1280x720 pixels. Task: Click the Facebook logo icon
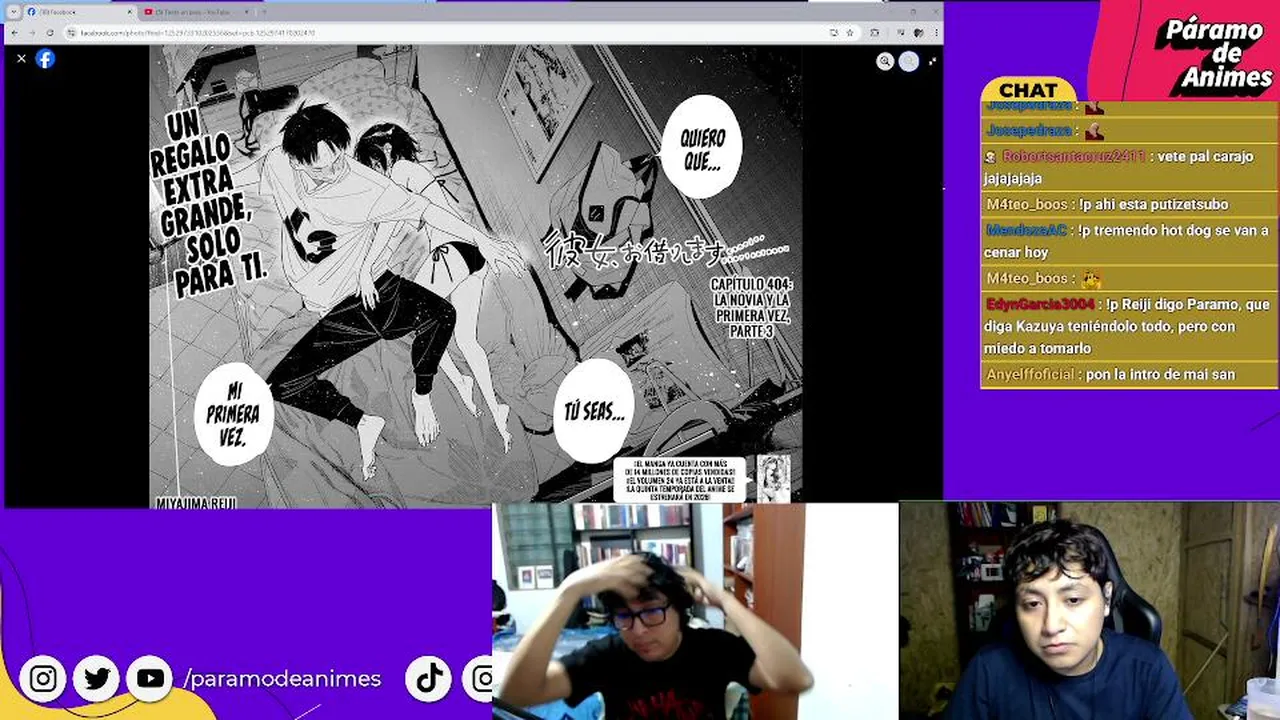45,59
